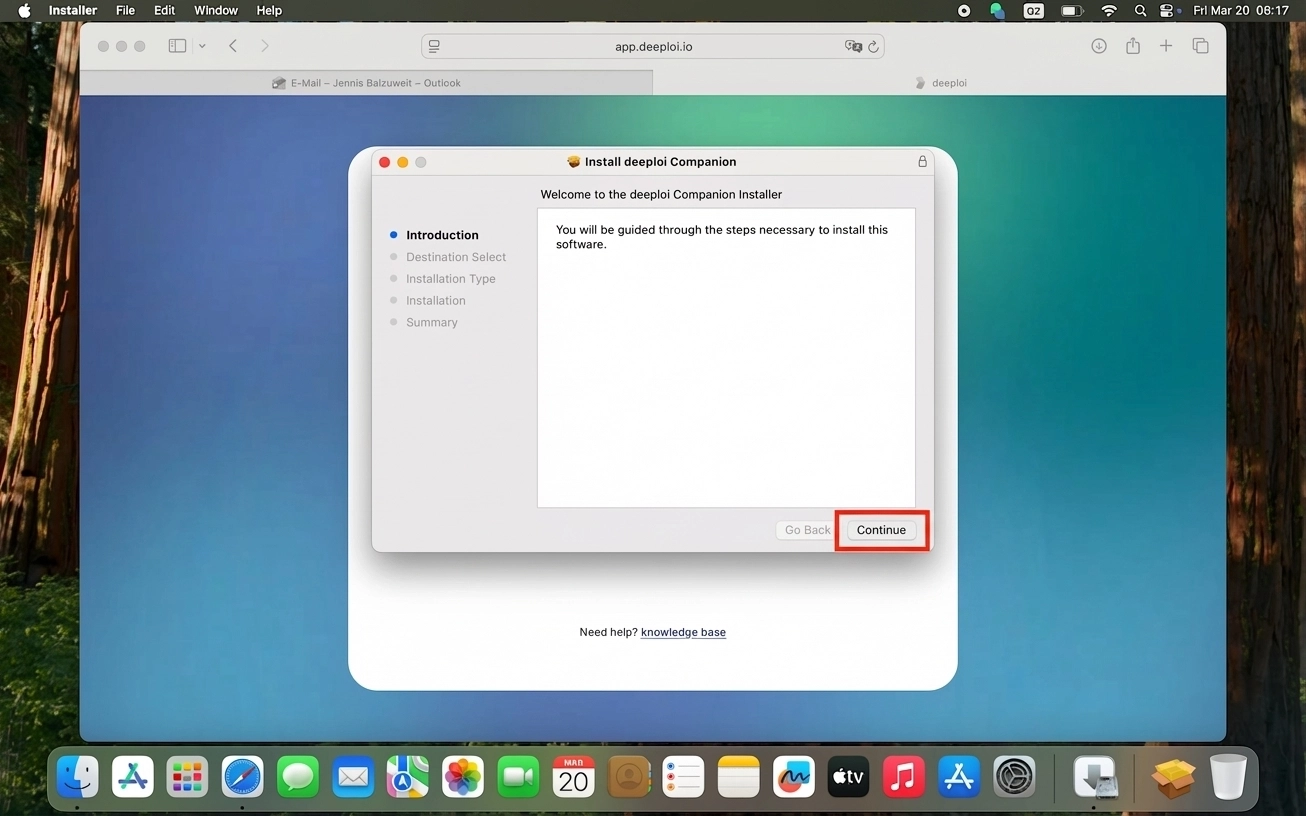The height and width of the screenshot is (816, 1306).
Task: Click the Safari address bar app.deeploi.io
Action: (653, 46)
